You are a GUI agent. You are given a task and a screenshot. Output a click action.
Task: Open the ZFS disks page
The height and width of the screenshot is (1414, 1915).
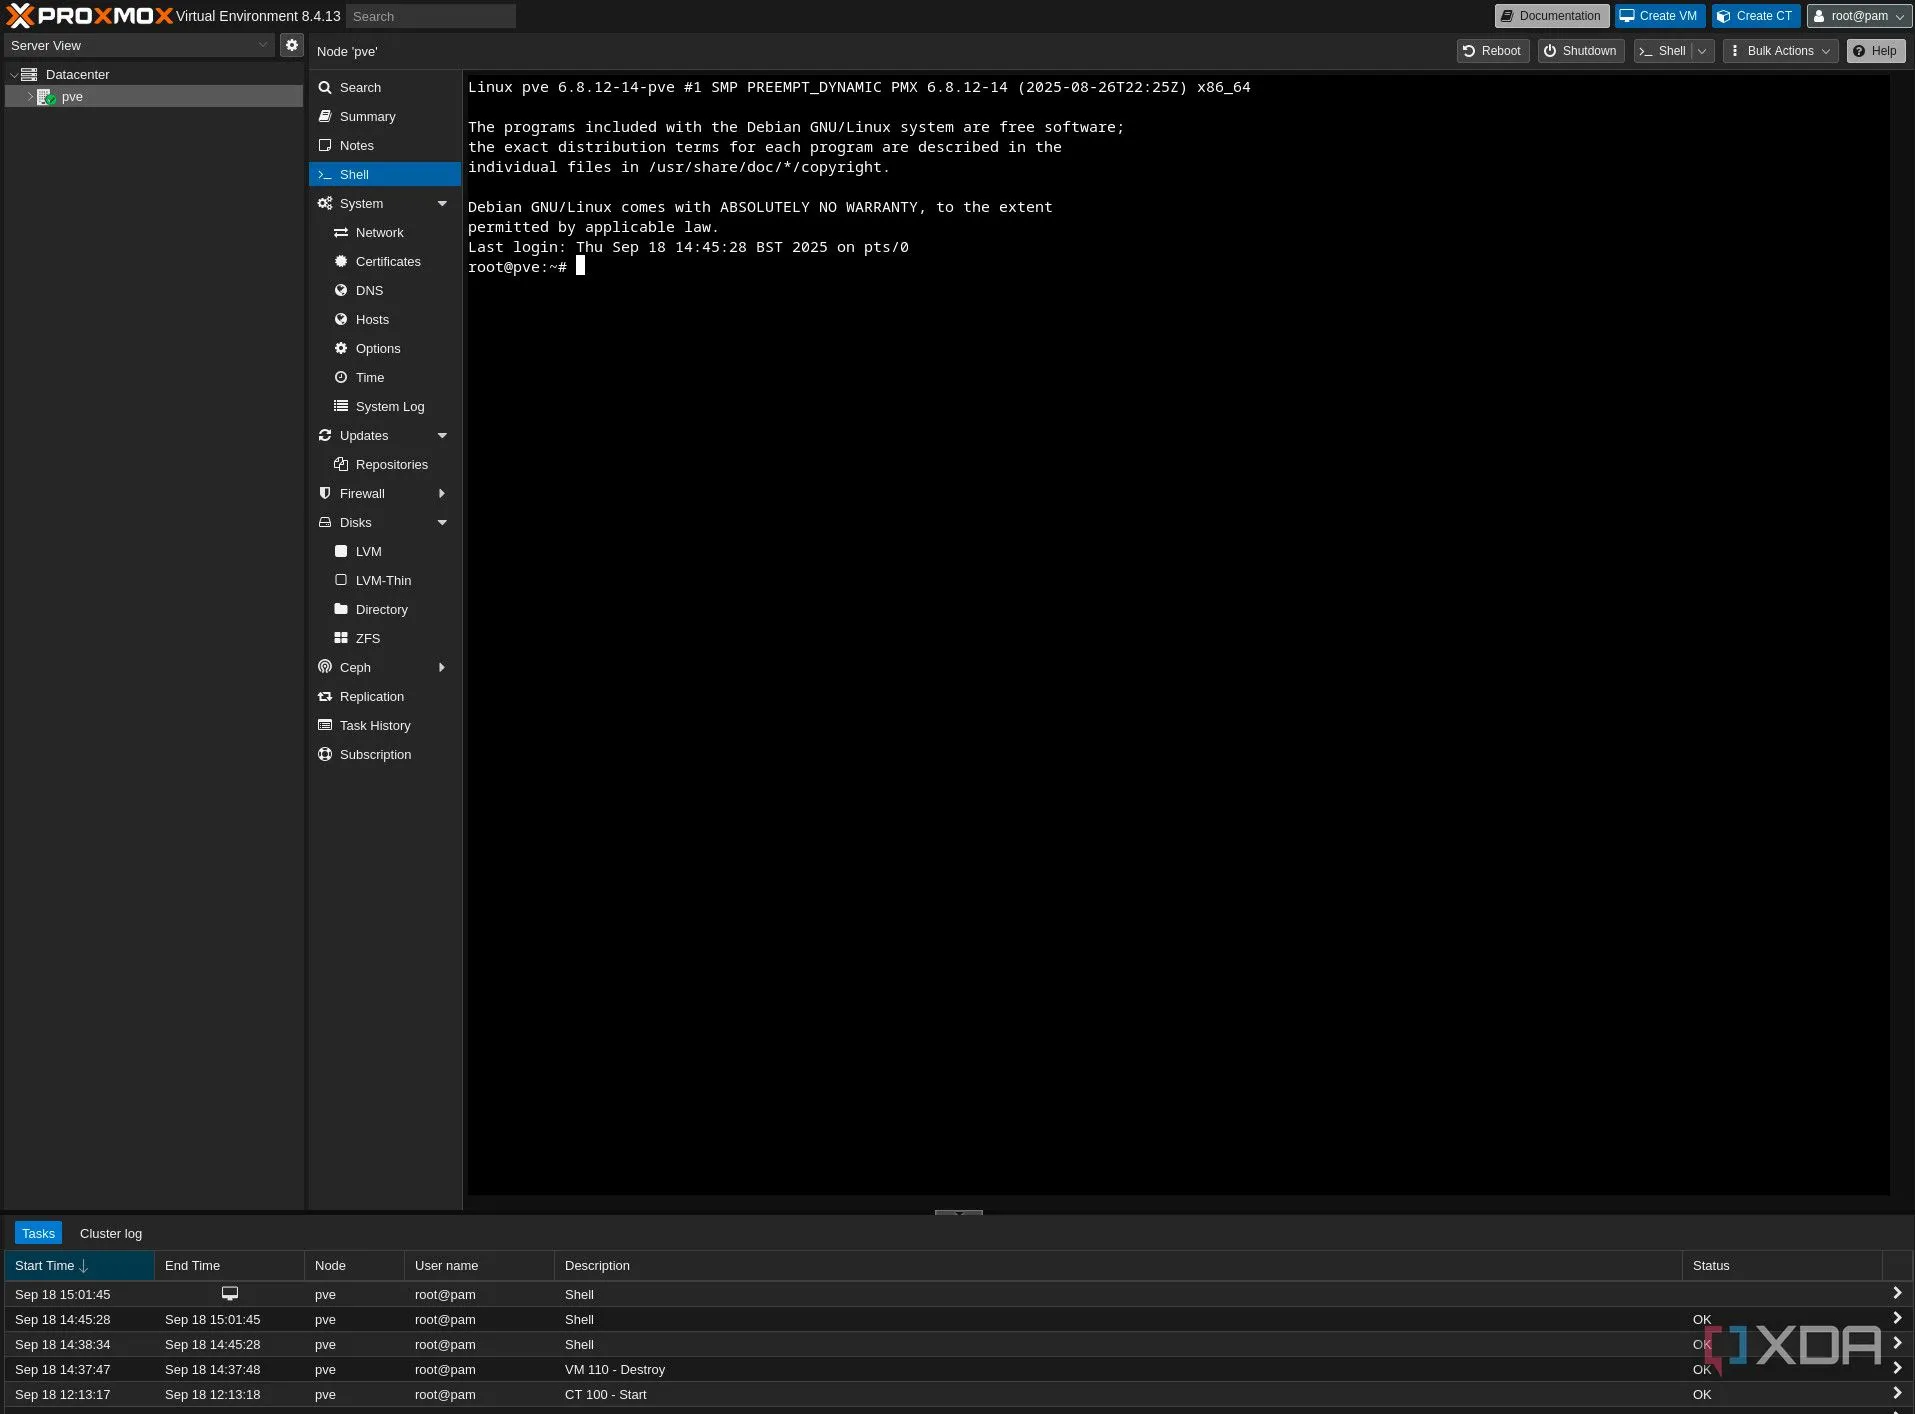(367, 638)
